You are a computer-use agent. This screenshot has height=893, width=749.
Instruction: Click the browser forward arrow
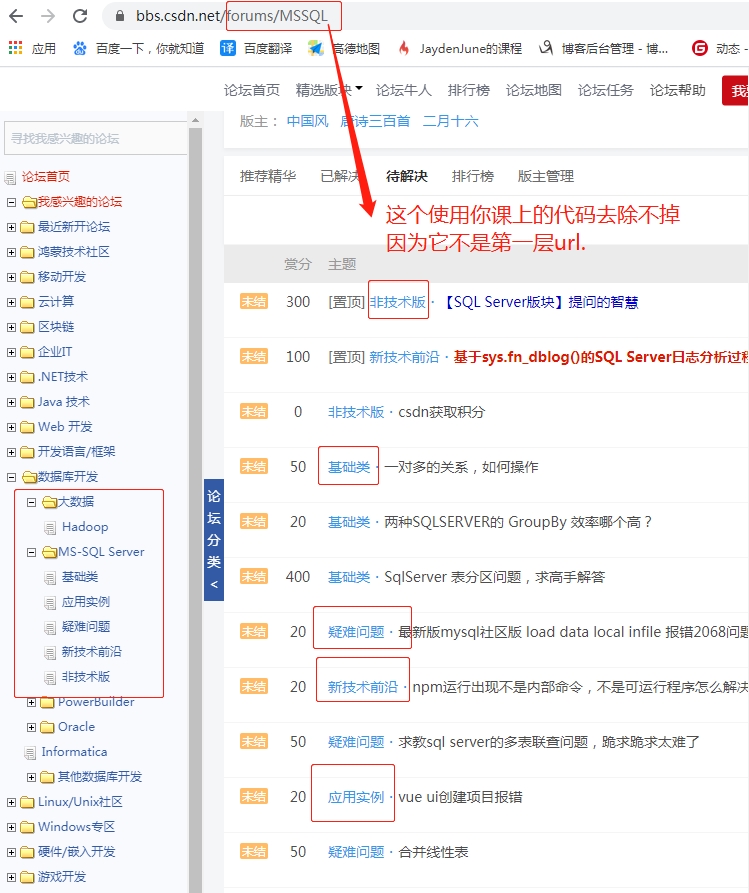[x=48, y=15]
